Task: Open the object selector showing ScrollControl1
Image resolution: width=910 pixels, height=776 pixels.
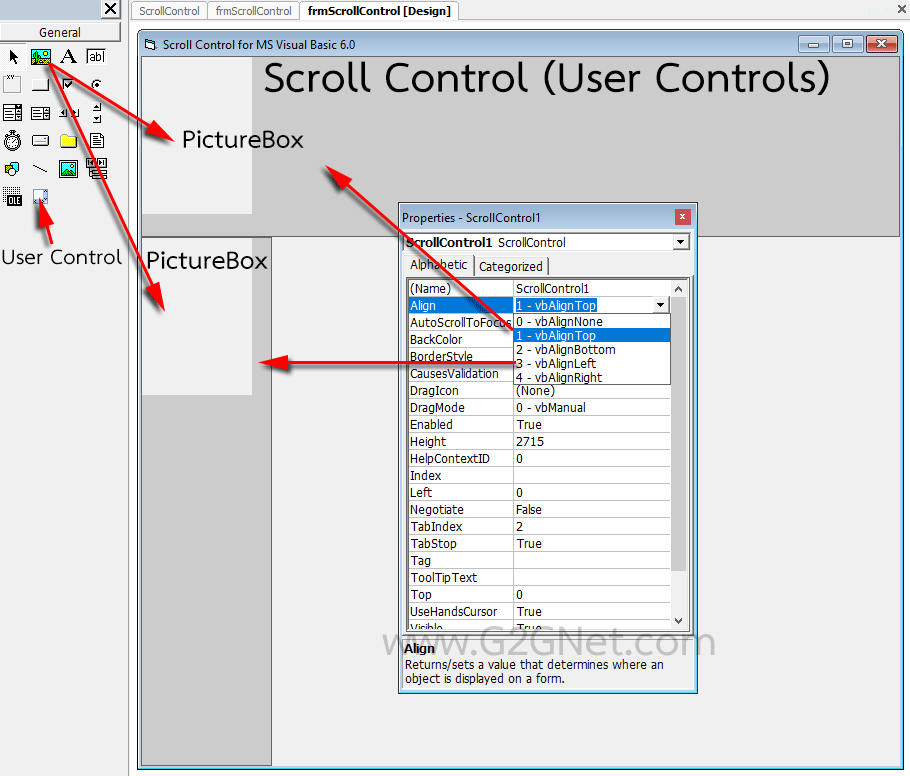Action: (x=680, y=242)
